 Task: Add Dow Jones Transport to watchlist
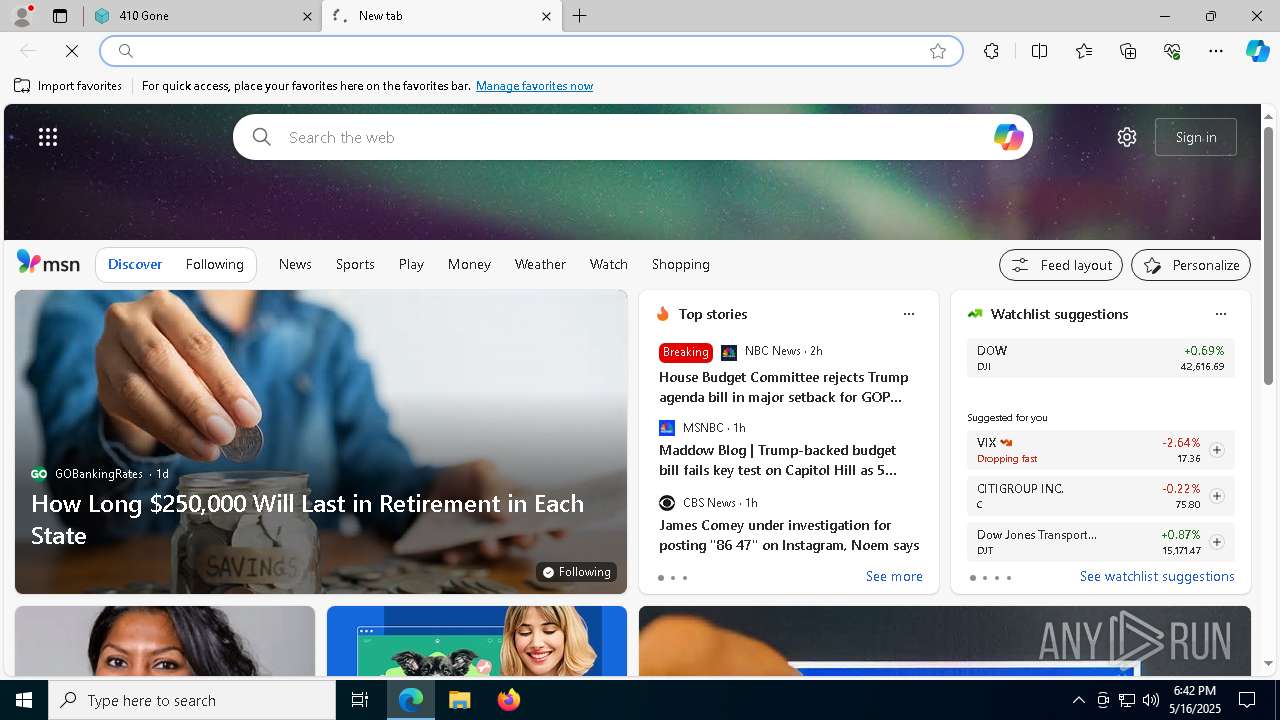tap(1216, 542)
